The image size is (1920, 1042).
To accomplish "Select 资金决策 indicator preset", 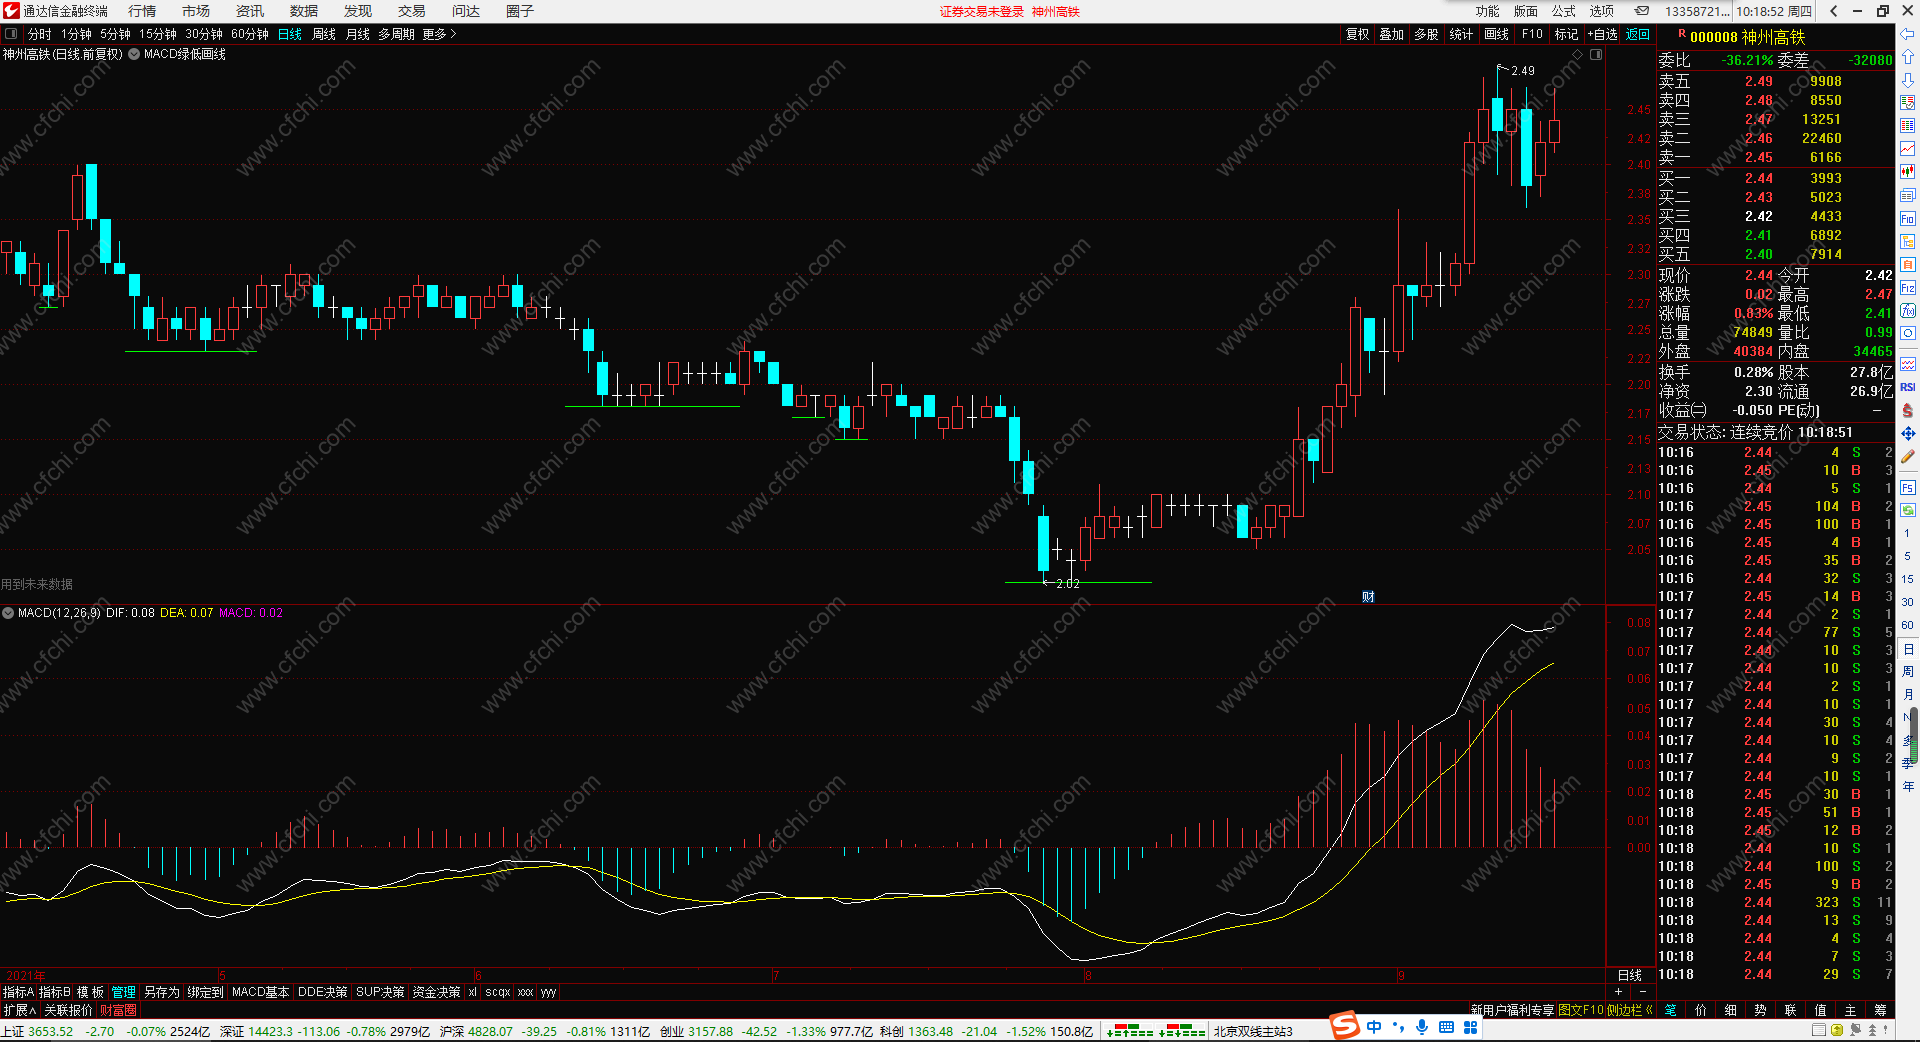I will [x=436, y=992].
